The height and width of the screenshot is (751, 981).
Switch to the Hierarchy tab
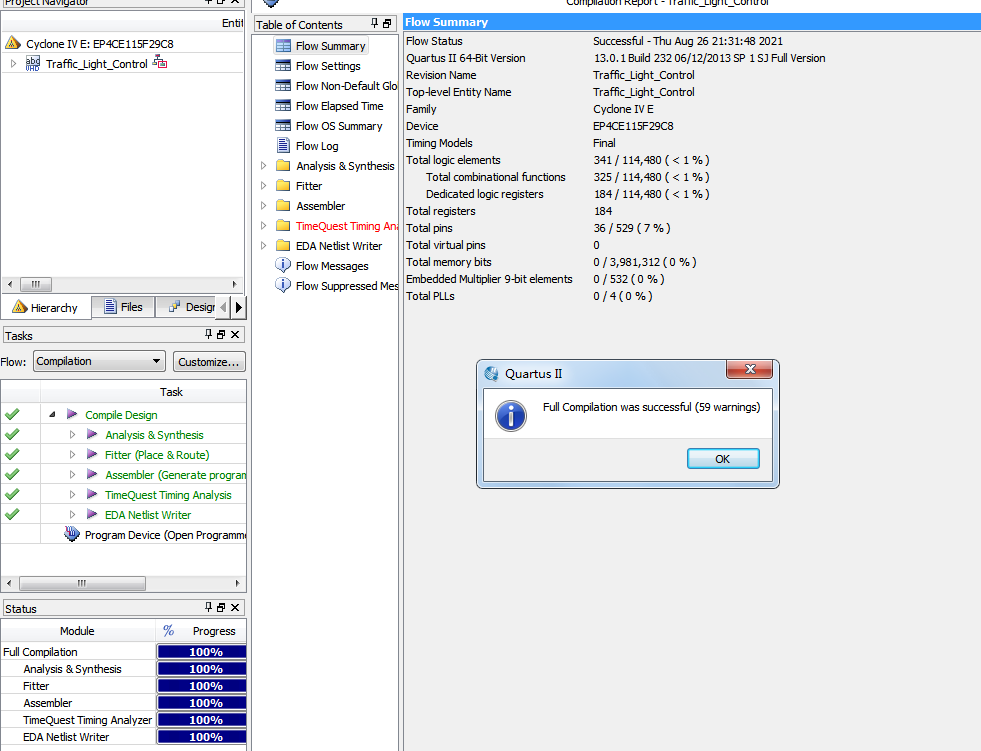coord(45,307)
